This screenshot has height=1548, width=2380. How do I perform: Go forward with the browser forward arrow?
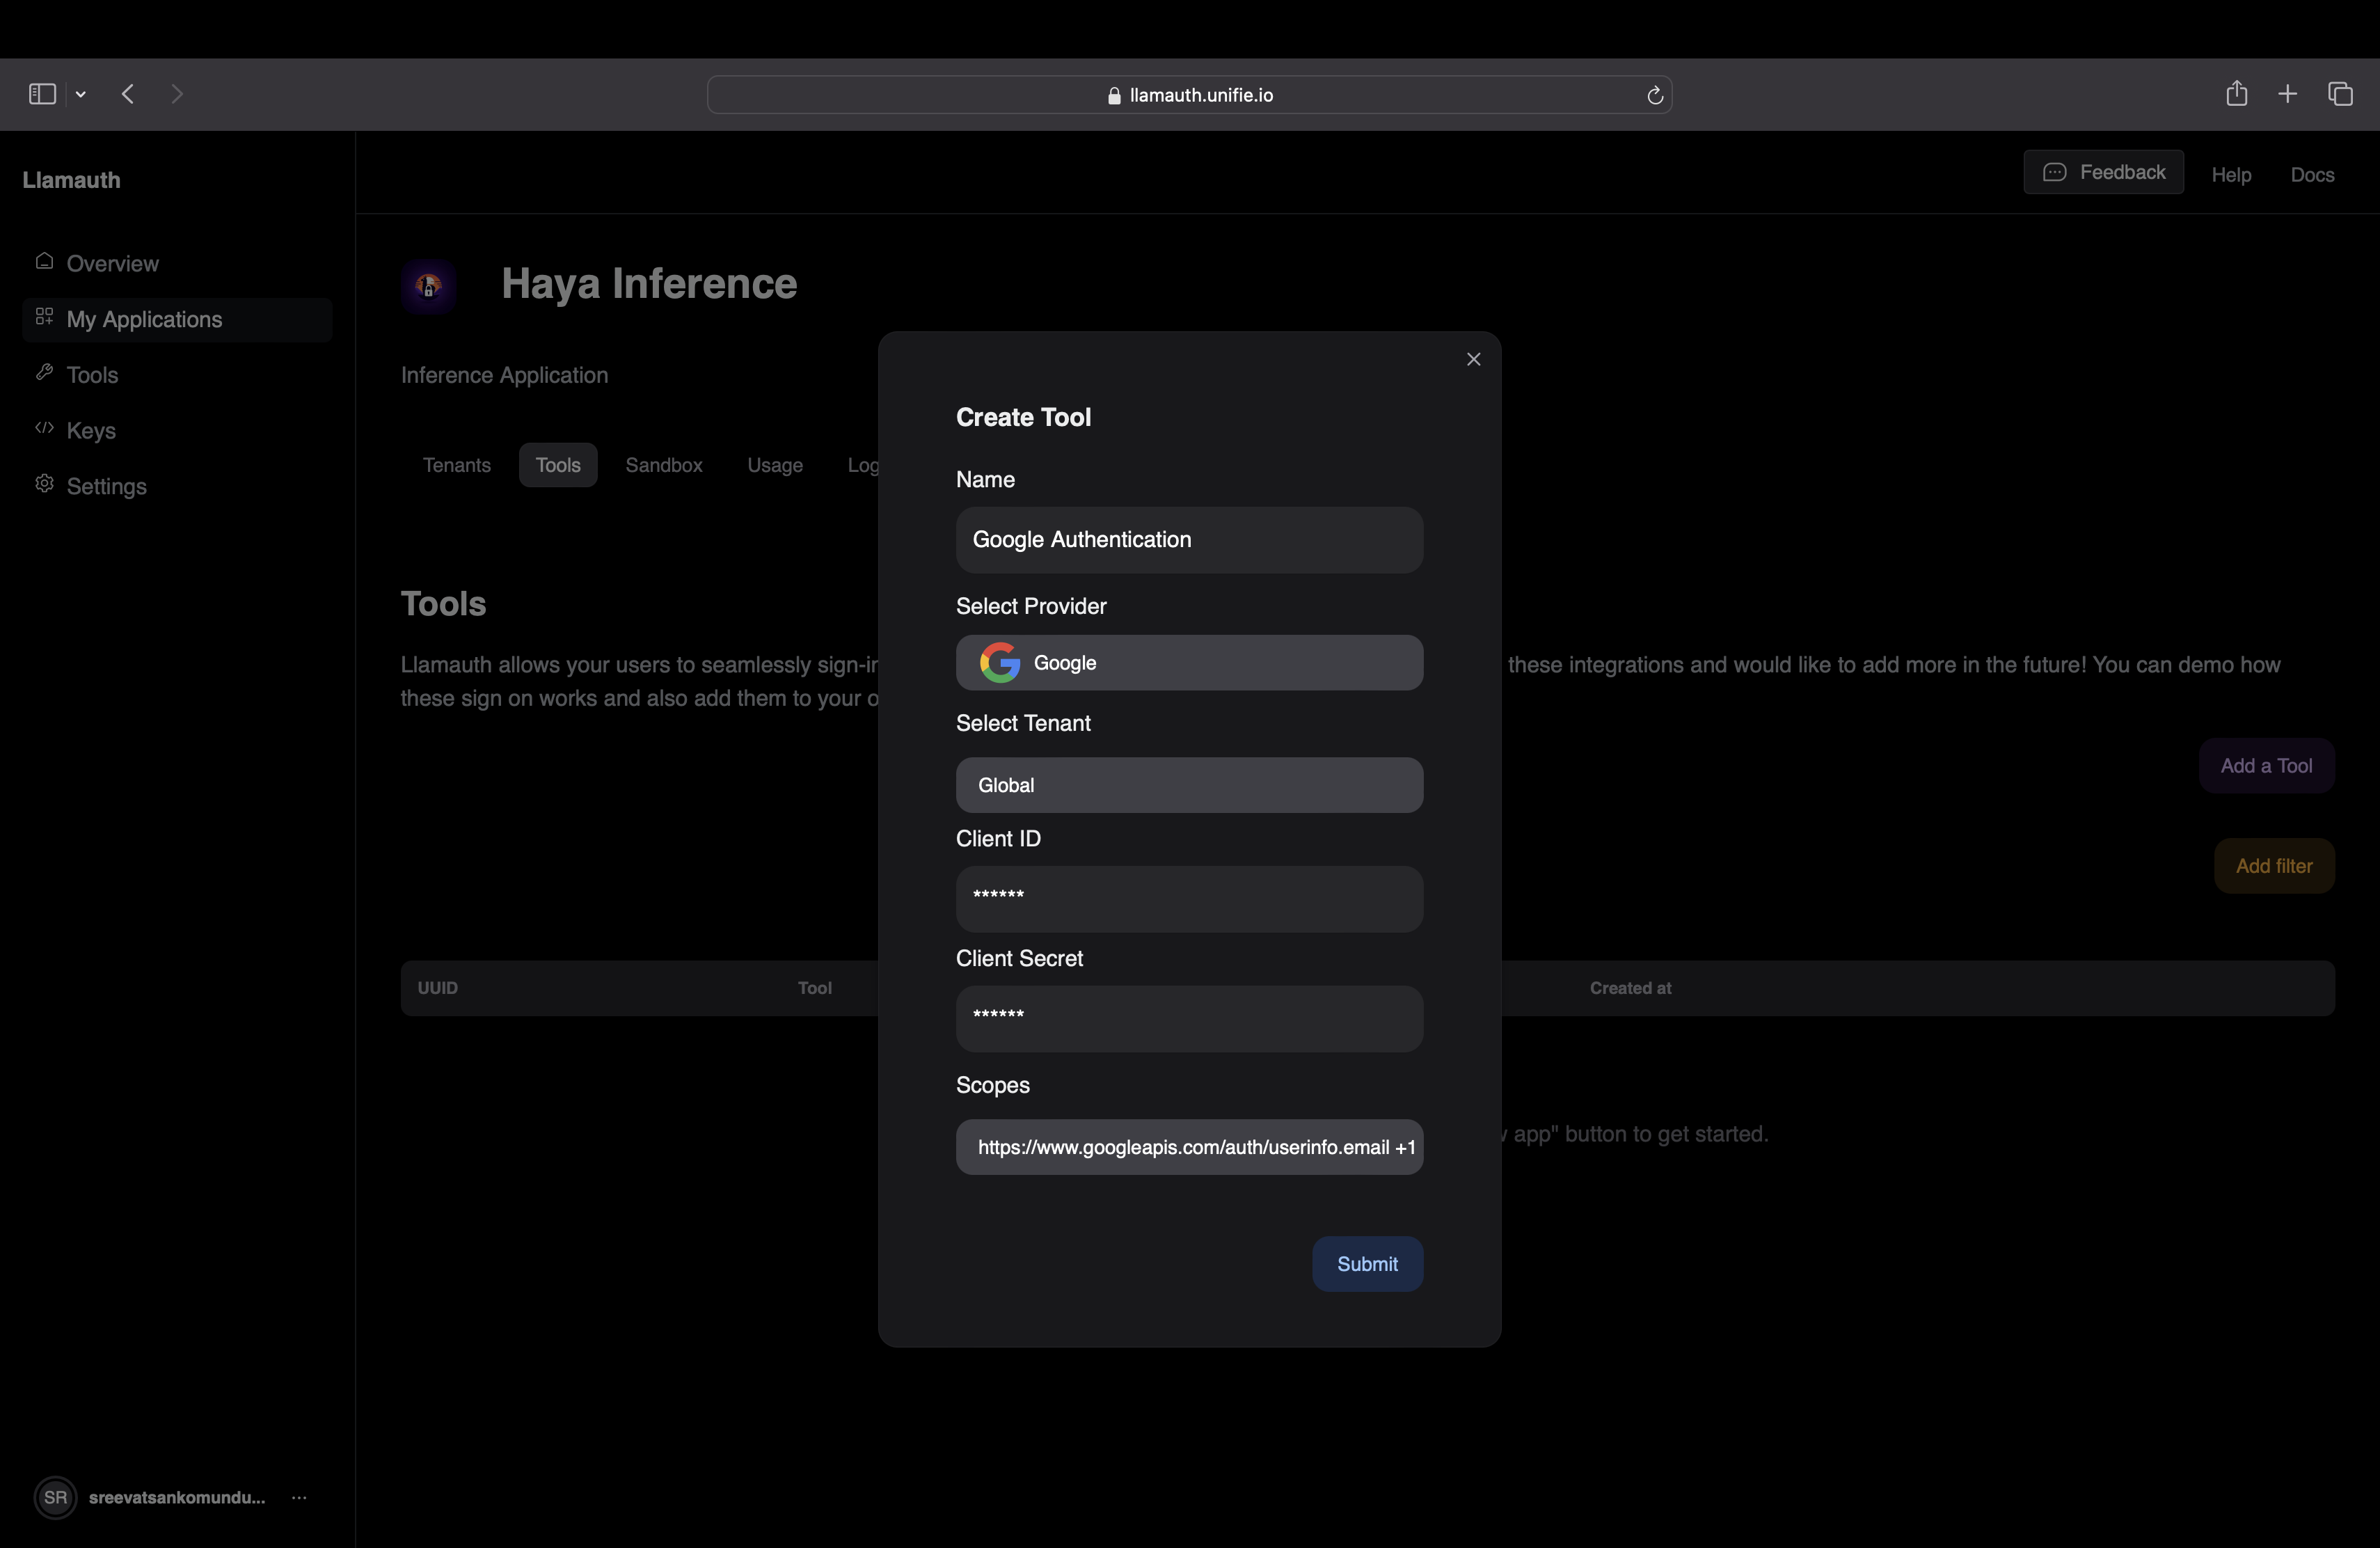pyautogui.click(x=177, y=94)
